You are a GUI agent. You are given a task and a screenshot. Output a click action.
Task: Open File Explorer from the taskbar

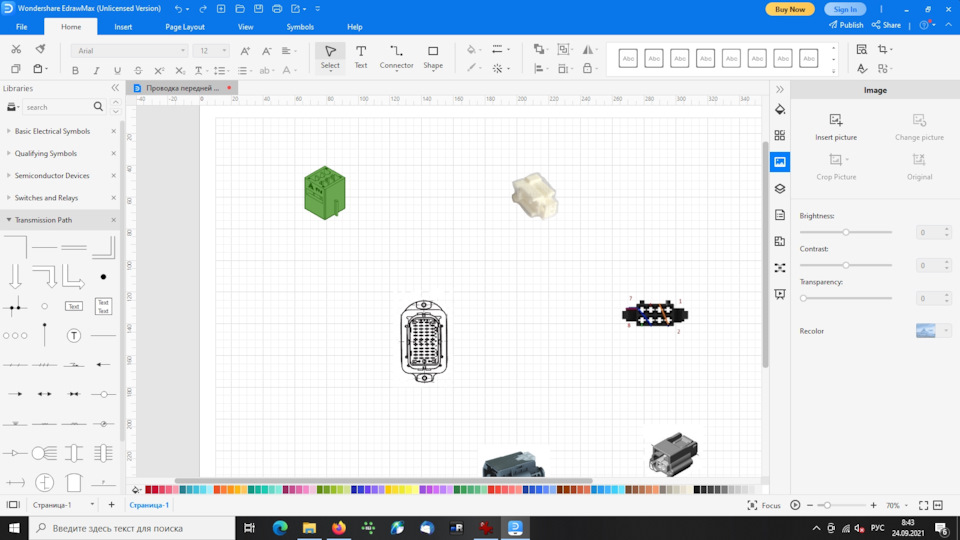[309, 528]
